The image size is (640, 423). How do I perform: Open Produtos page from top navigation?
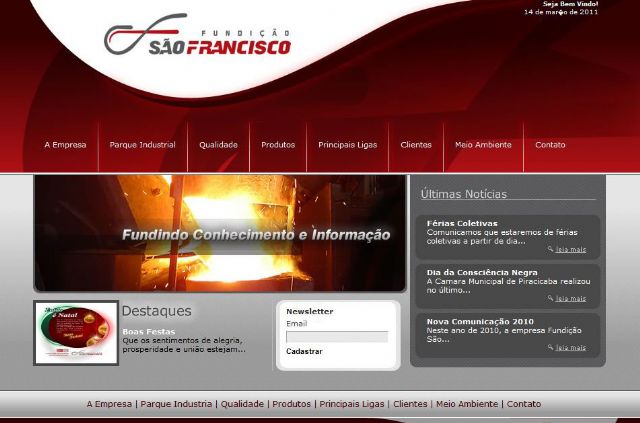[278, 145]
